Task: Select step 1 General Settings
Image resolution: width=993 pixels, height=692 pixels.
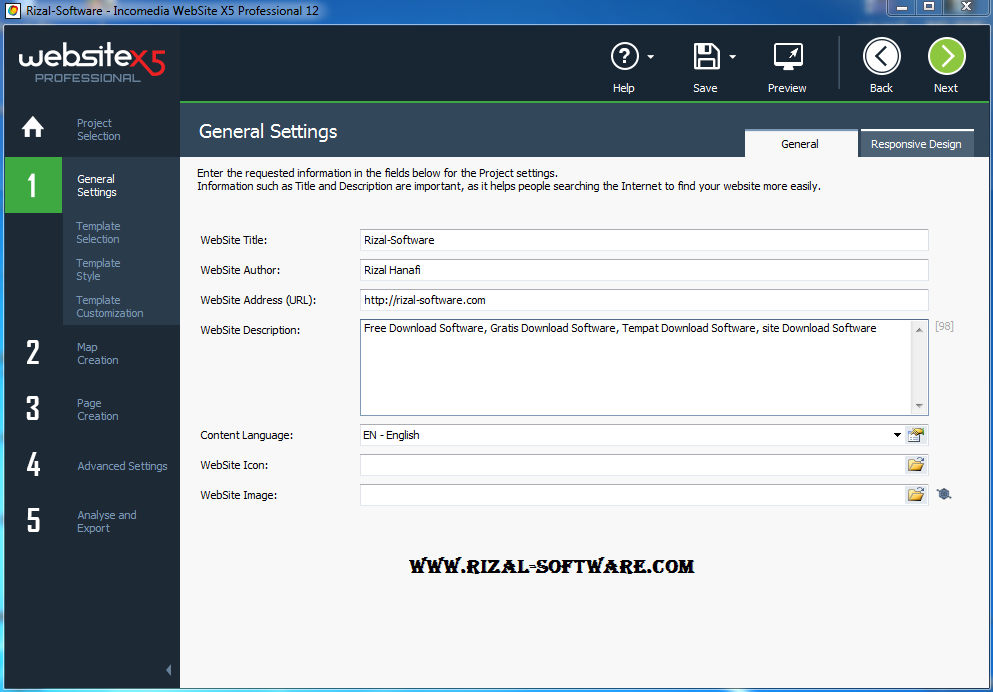Action: tap(92, 185)
